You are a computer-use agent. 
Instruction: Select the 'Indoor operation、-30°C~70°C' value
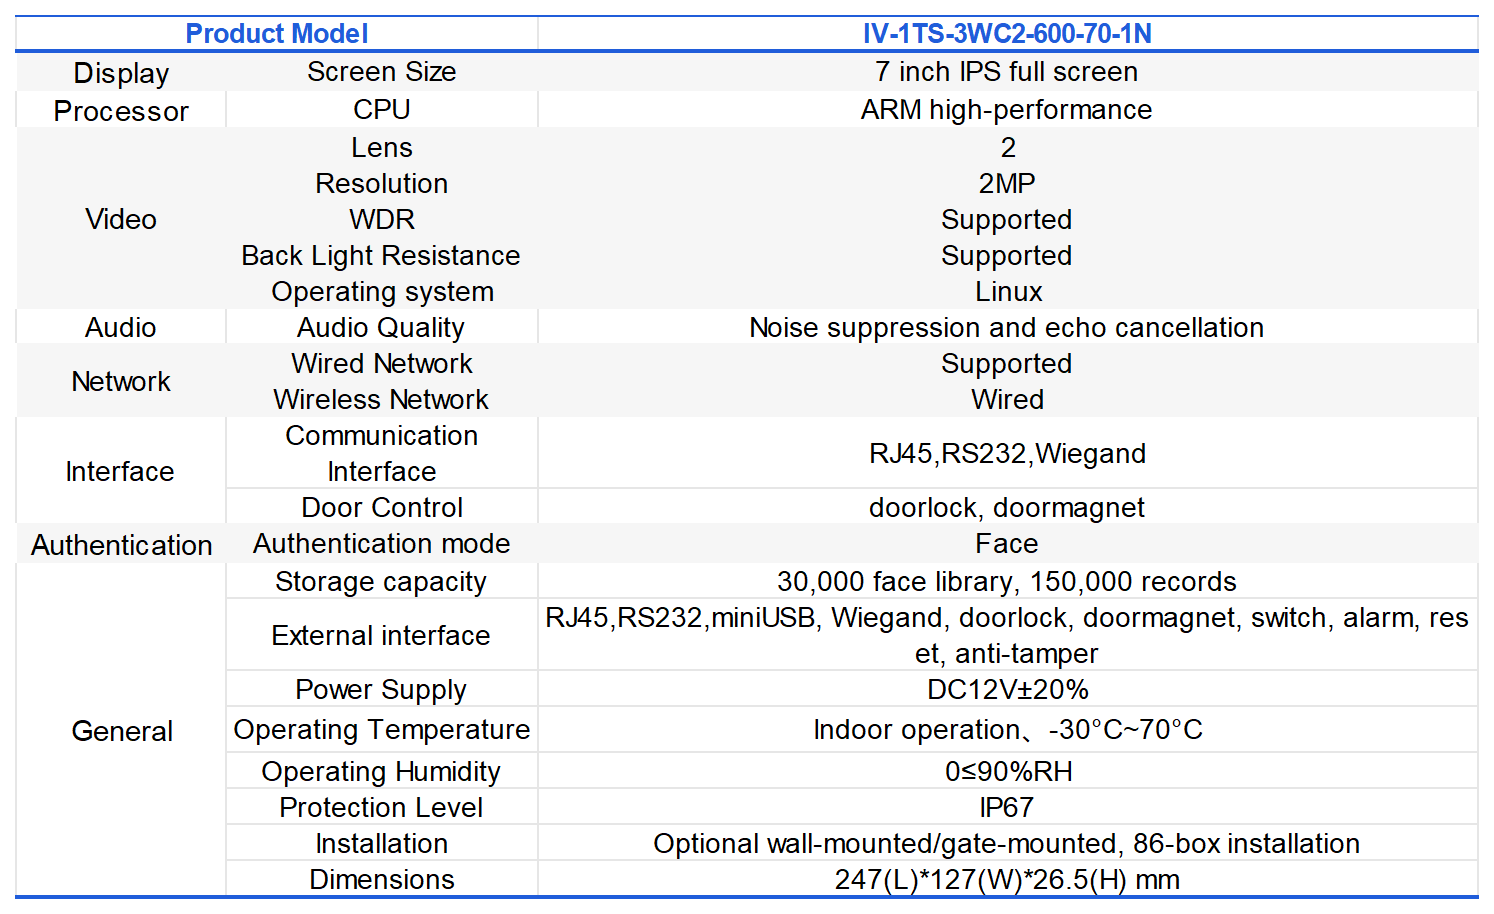click(x=1007, y=730)
